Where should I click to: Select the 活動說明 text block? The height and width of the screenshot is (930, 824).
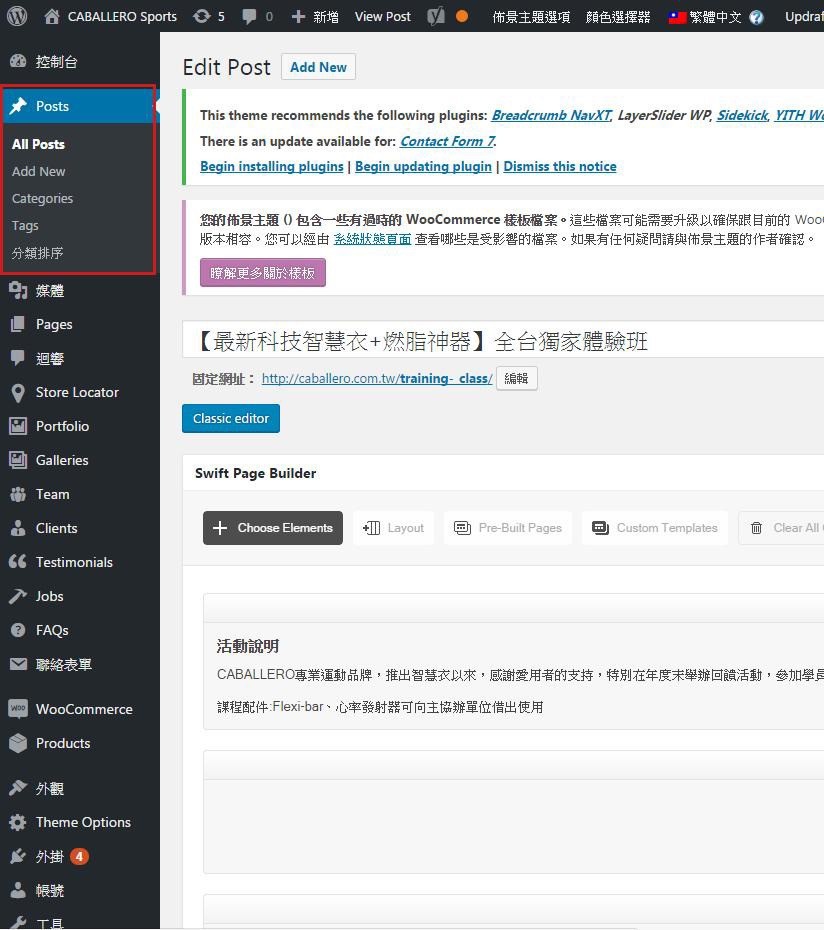coord(514,676)
